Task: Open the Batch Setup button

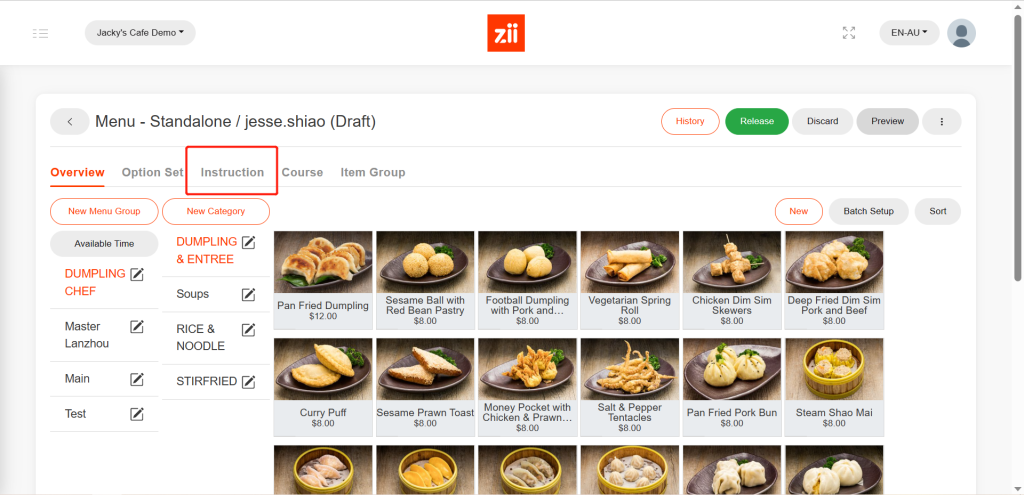Action: pos(868,211)
